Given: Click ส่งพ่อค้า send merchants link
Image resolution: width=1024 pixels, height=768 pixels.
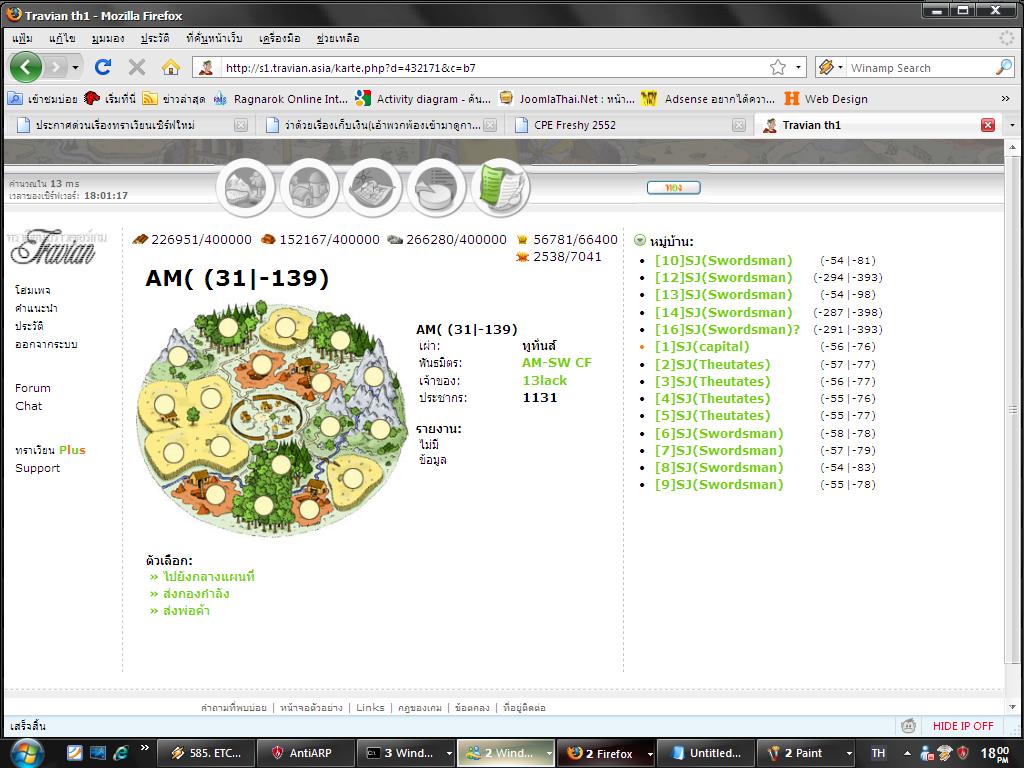Looking at the screenshot, I should (x=186, y=611).
